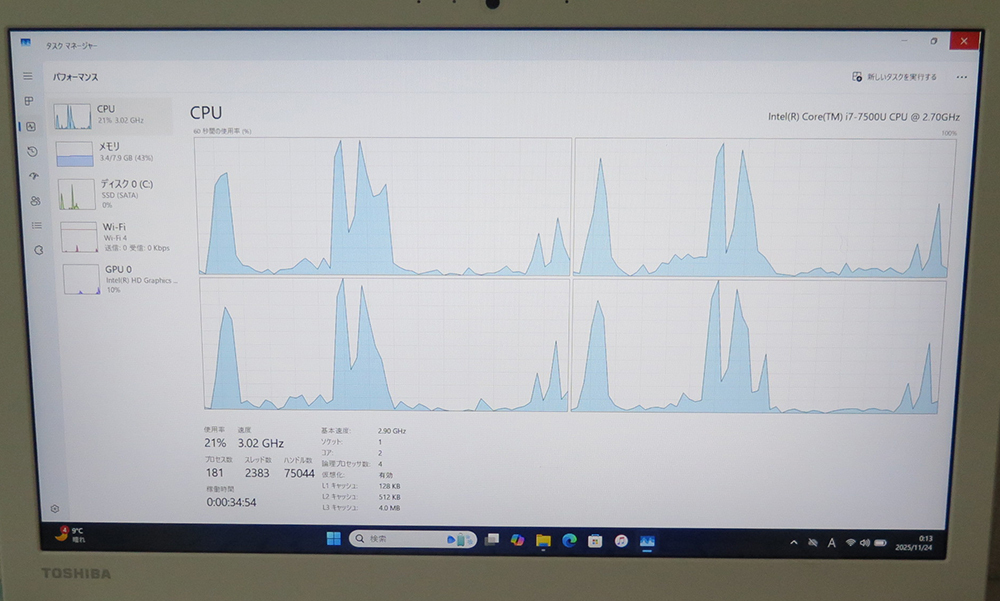Viewport: 1000px width, 601px height.
Task: Open App history icon in sidebar
Action: [x=32, y=151]
